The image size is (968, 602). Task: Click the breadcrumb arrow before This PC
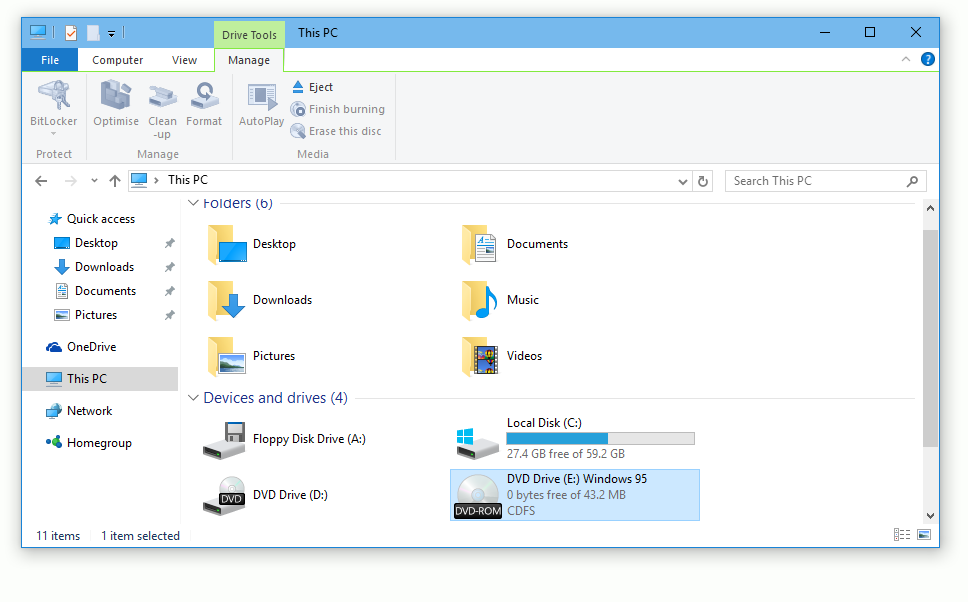click(157, 180)
